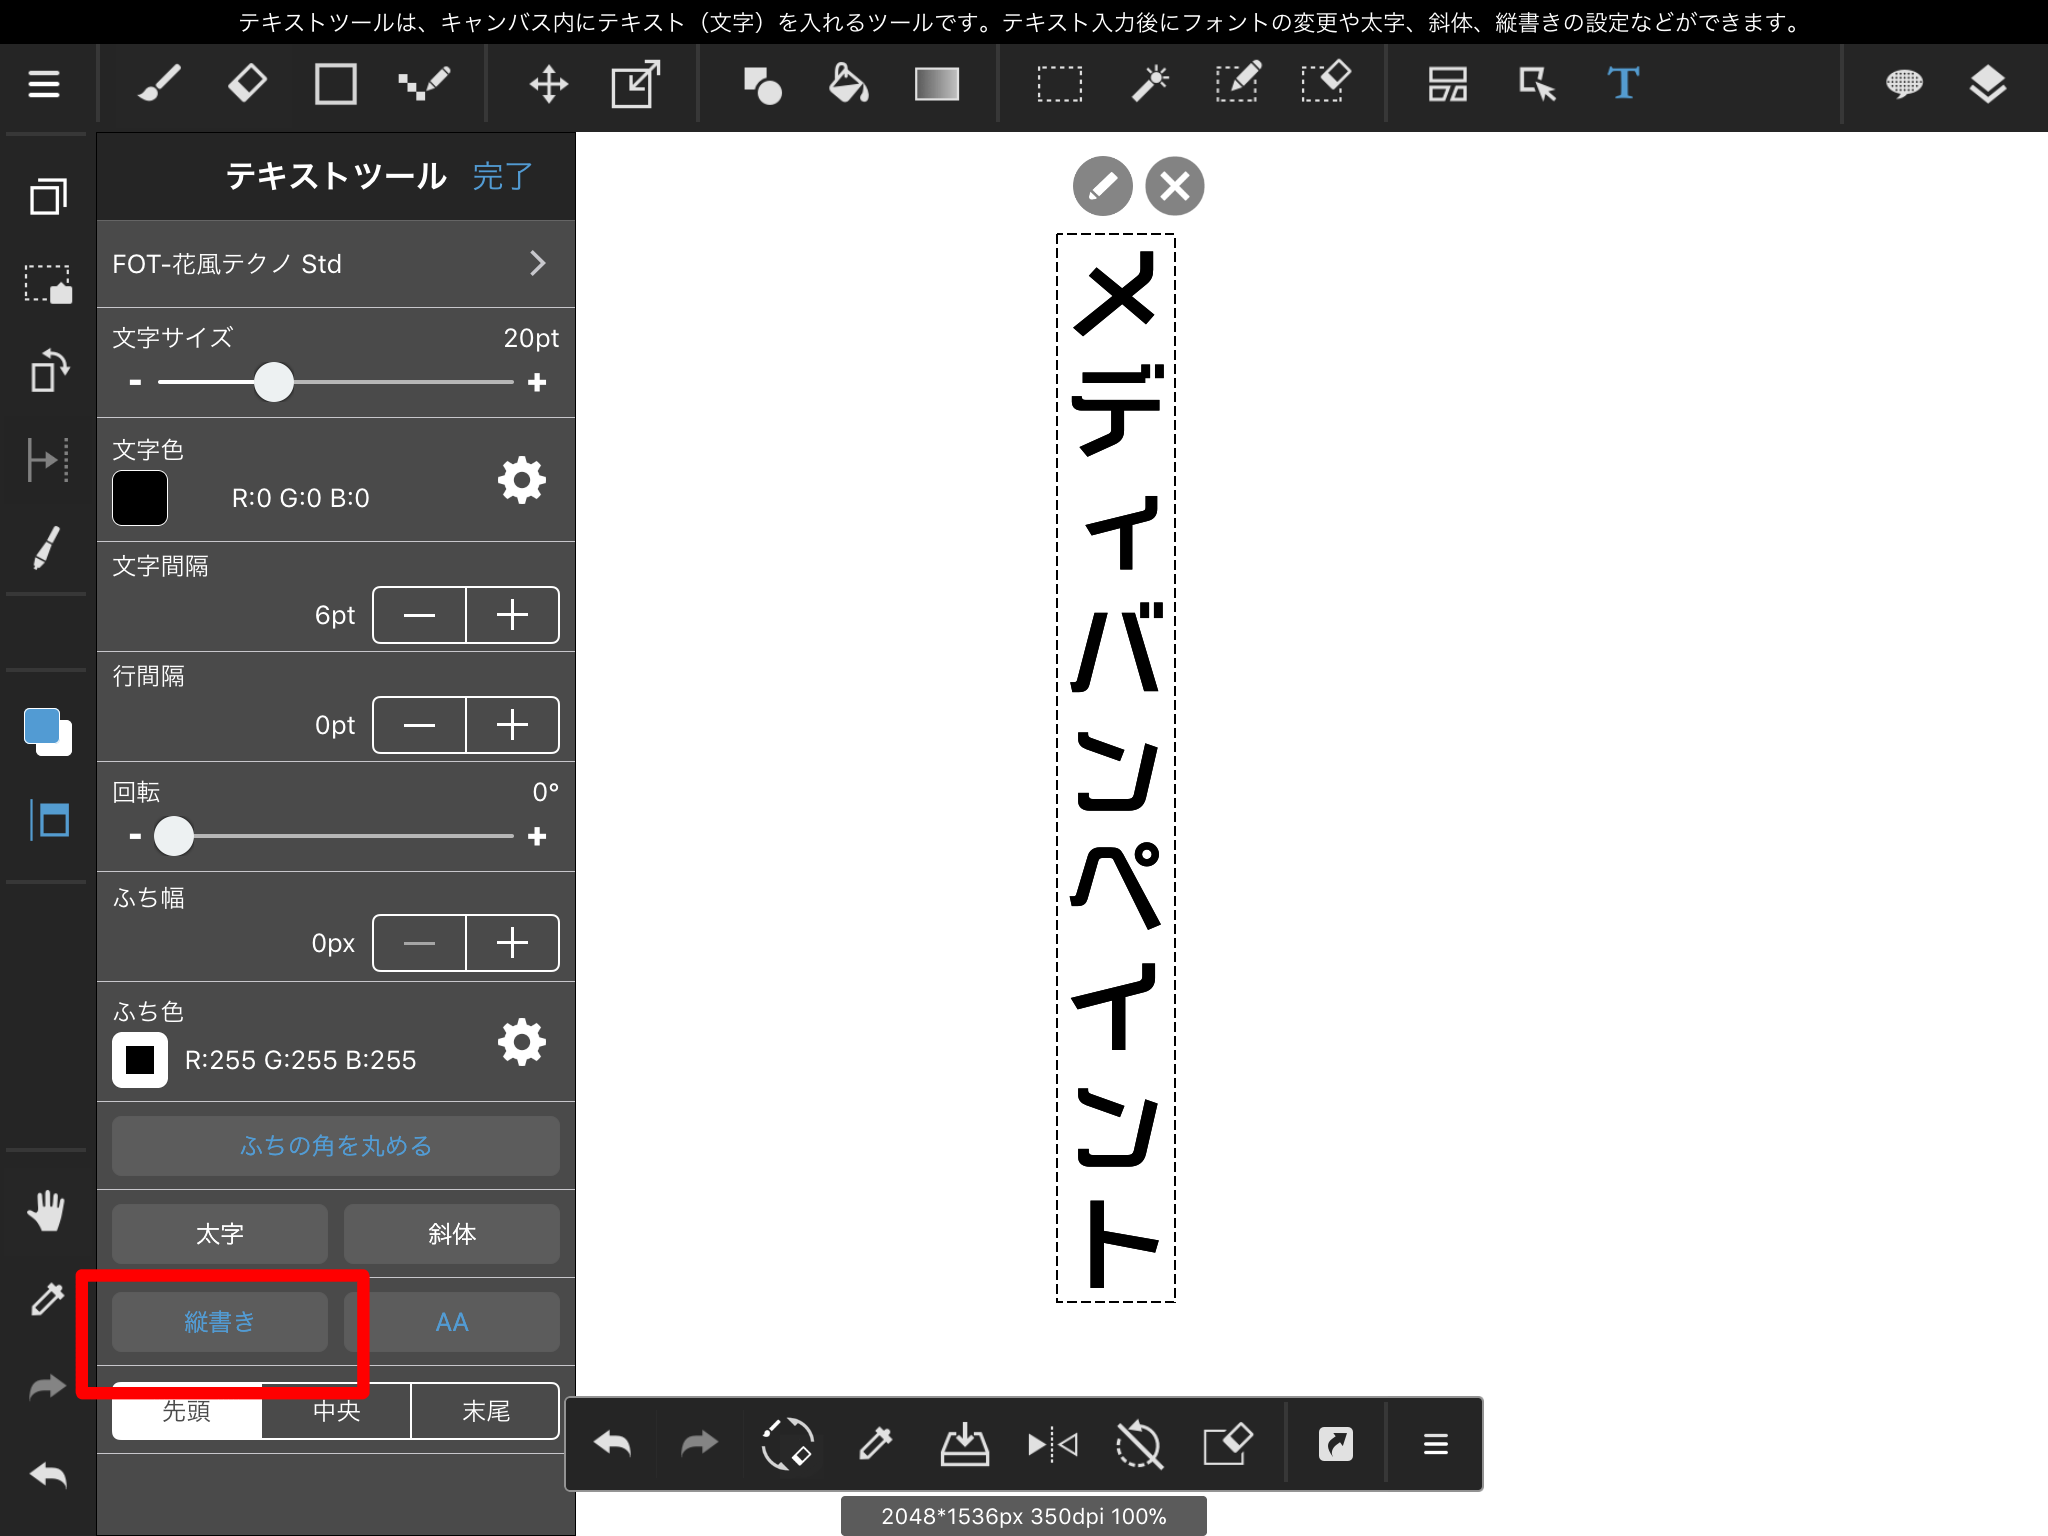Select the Transform tool

click(636, 84)
